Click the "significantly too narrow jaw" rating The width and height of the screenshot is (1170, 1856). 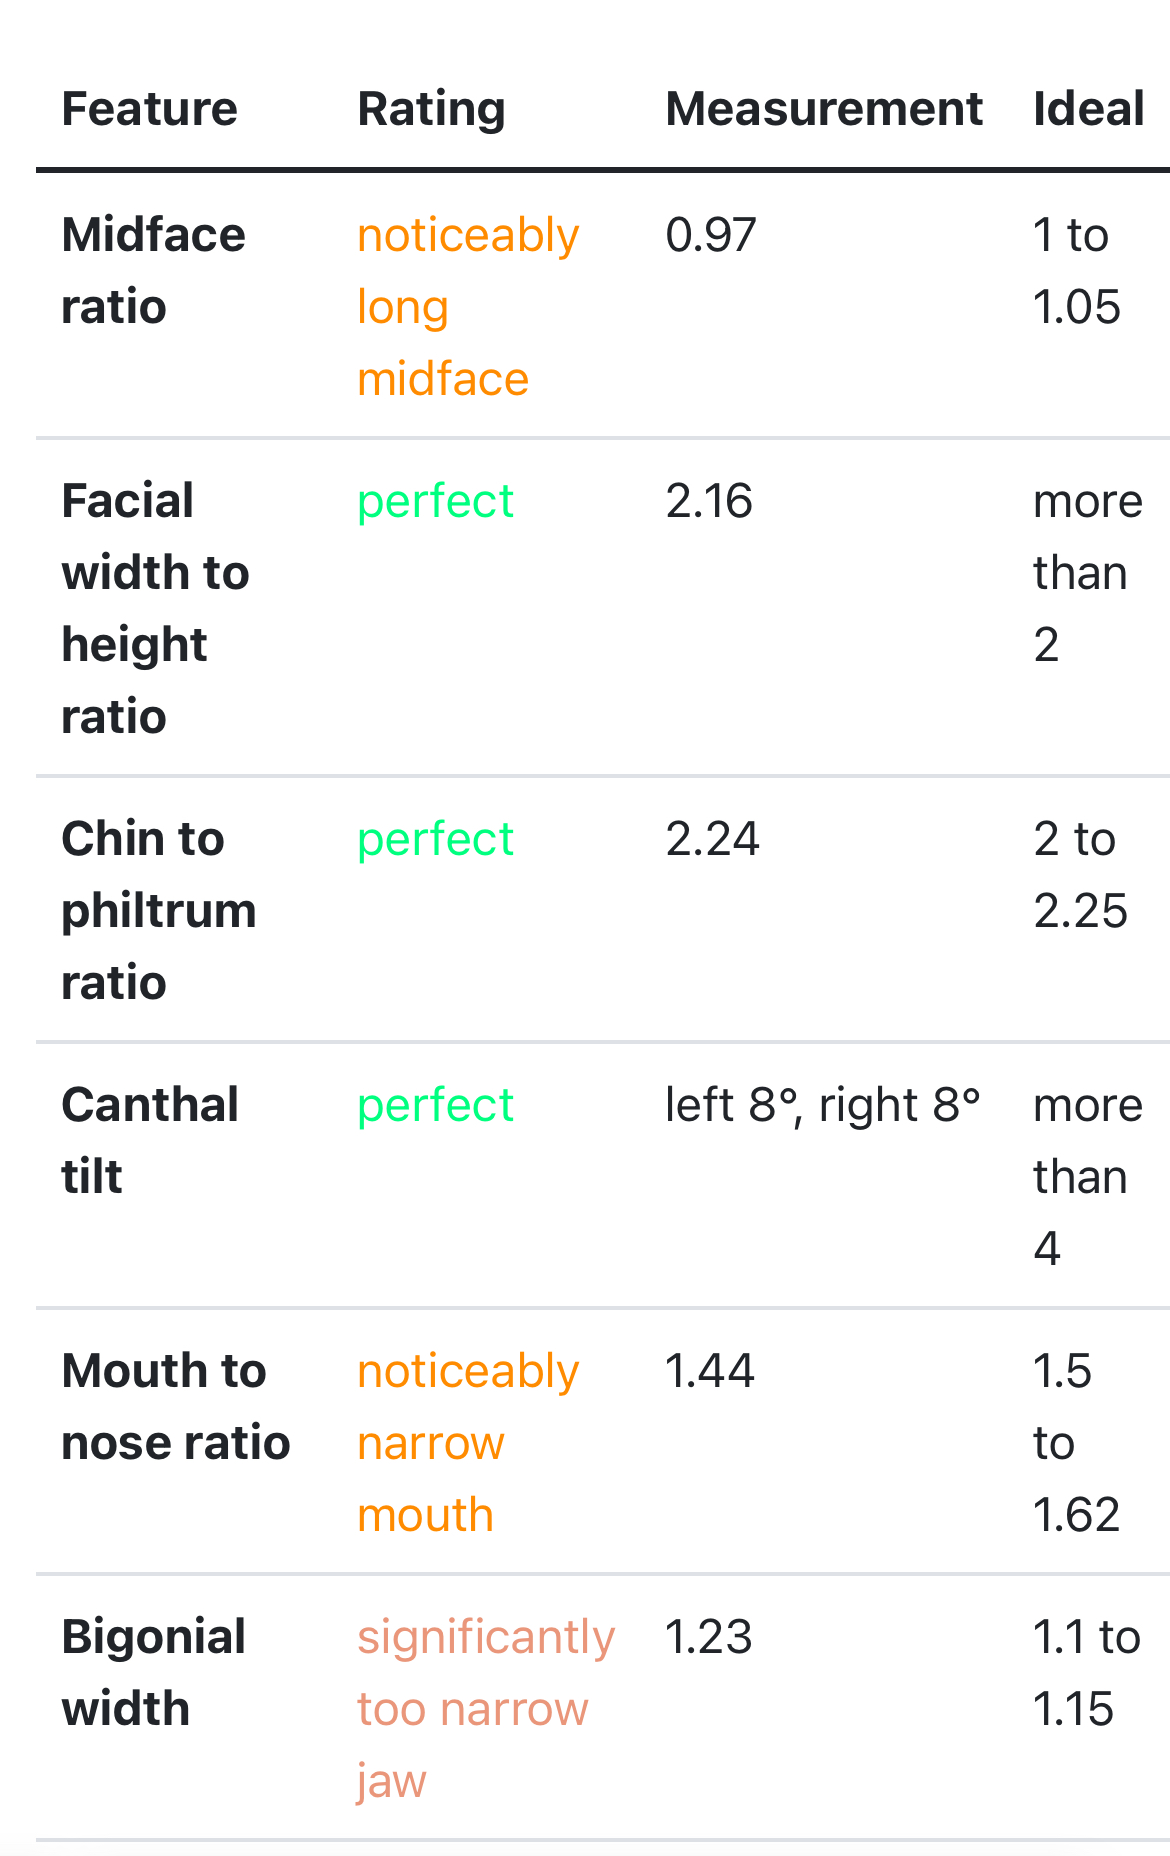[485, 1708]
